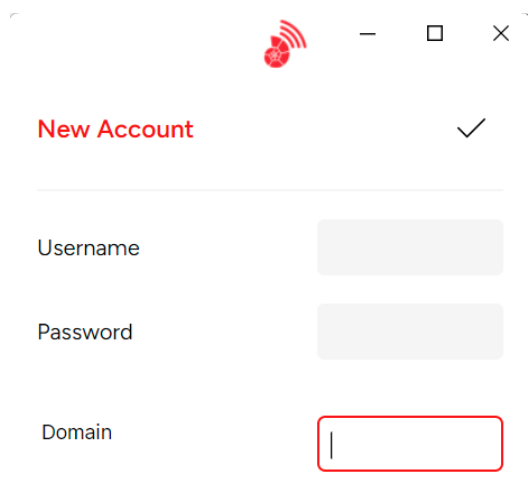Place the cursor in the gray Username box
Screen dimensions: 532x496
(410, 247)
